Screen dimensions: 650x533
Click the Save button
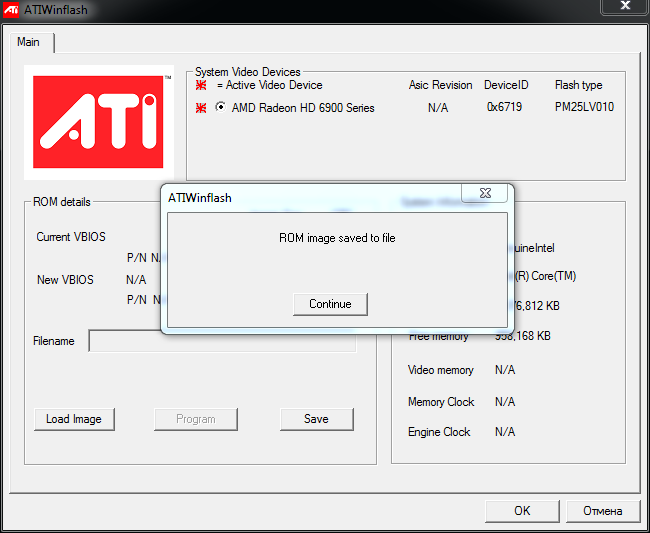pyautogui.click(x=317, y=419)
